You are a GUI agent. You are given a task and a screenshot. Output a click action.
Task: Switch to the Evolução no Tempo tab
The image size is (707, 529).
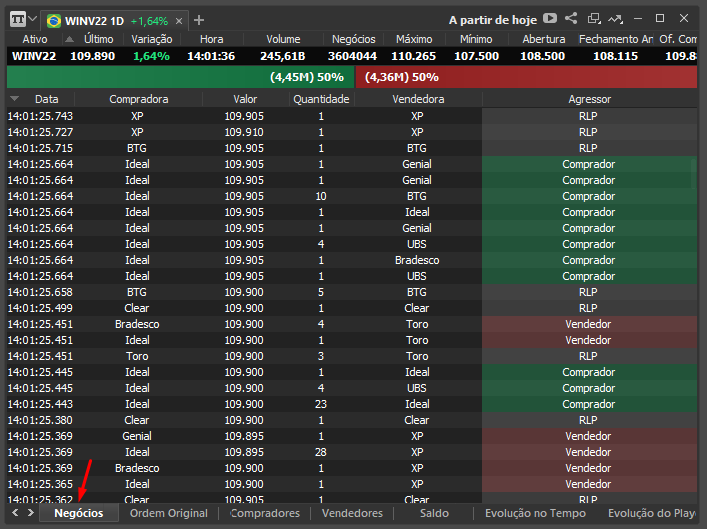pyautogui.click(x=535, y=513)
